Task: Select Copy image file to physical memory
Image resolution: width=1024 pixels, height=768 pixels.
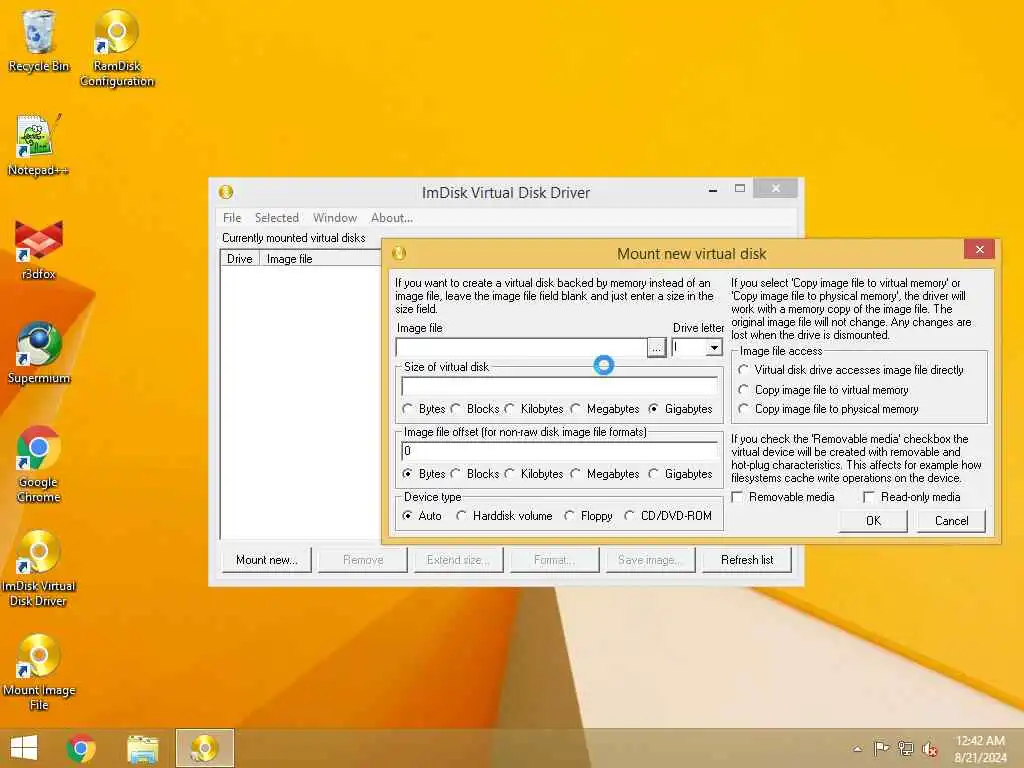Action: pyautogui.click(x=828, y=409)
